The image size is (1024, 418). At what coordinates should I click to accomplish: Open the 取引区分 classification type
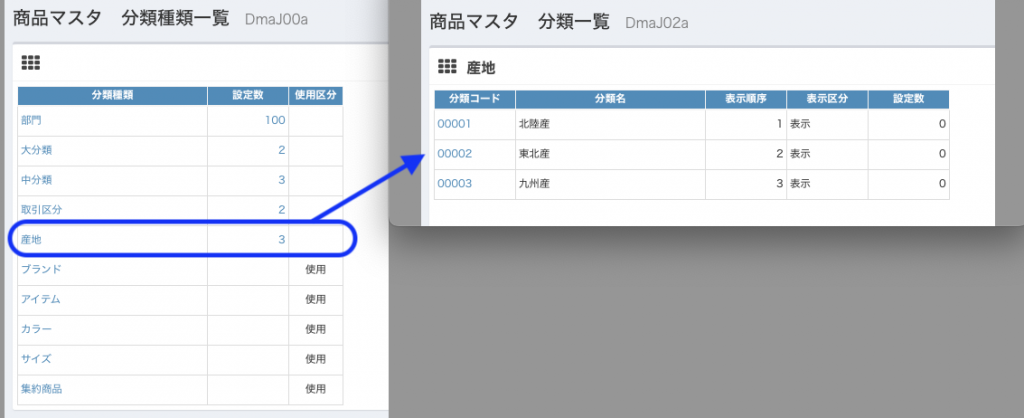coord(41,209)
